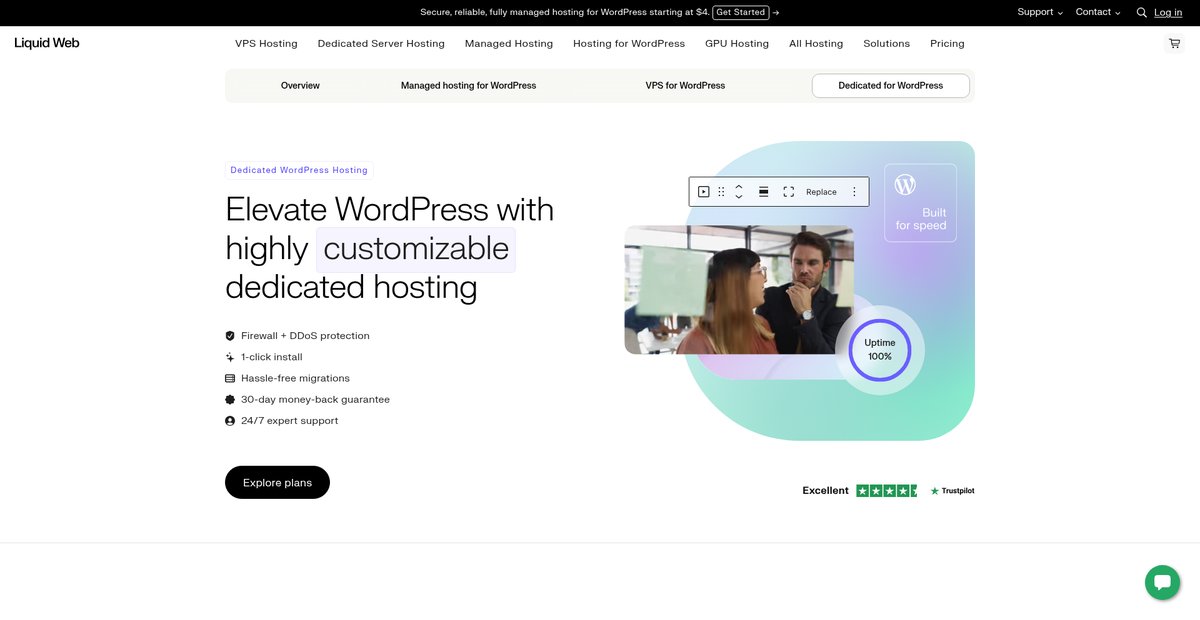The height and width of the screenshot is (620, 1200).
Task: Go to Liquid Web home via logo
Action: tap(47, 43)
